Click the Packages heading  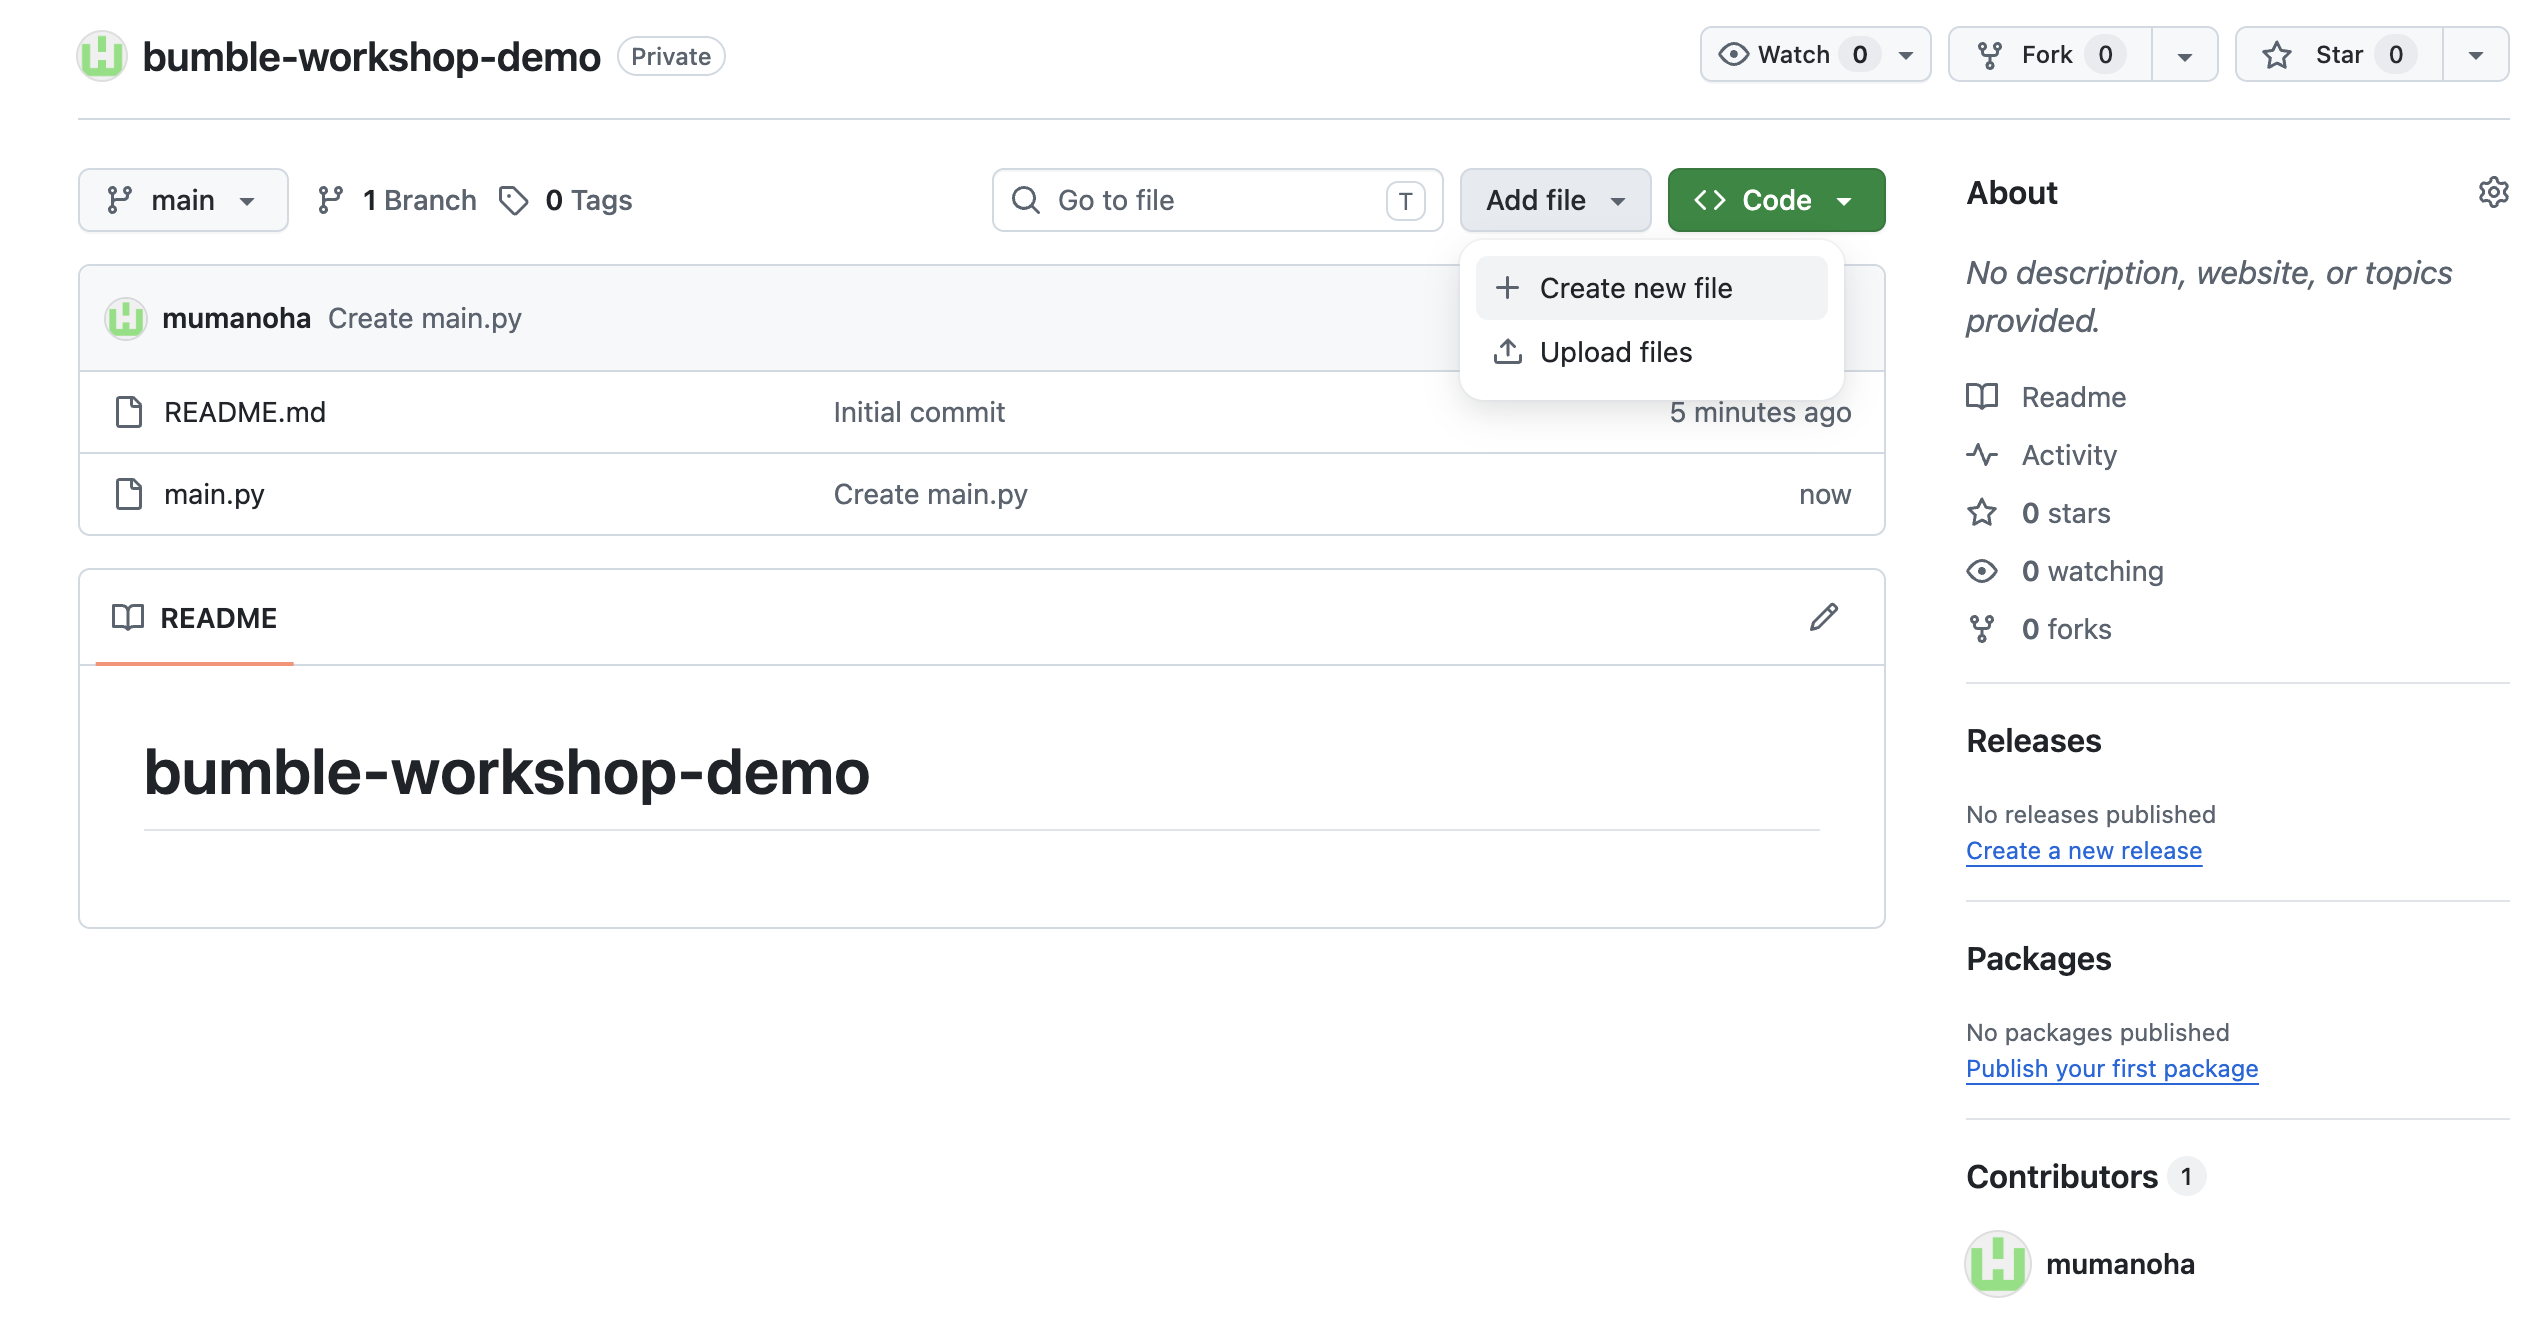[x=2039, y=959]
